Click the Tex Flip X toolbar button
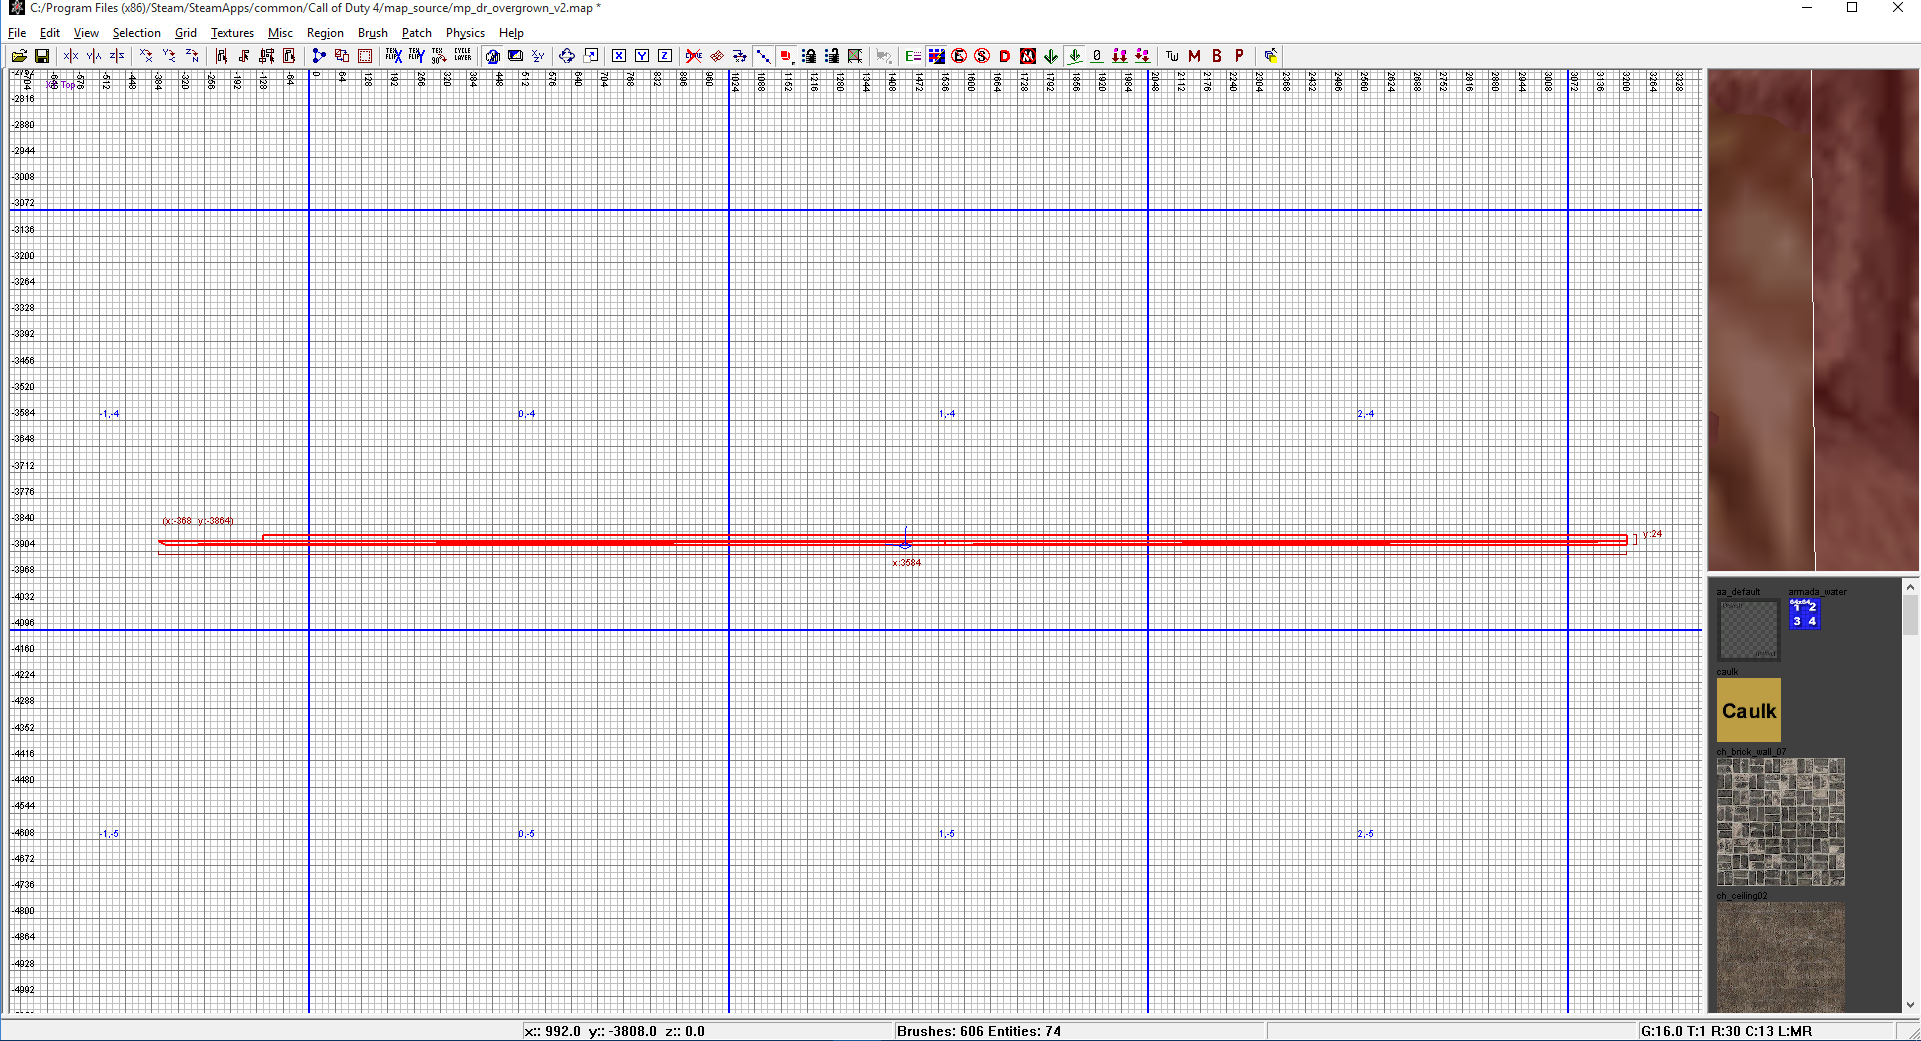Screen dimensions: 1921x1041 394,56
